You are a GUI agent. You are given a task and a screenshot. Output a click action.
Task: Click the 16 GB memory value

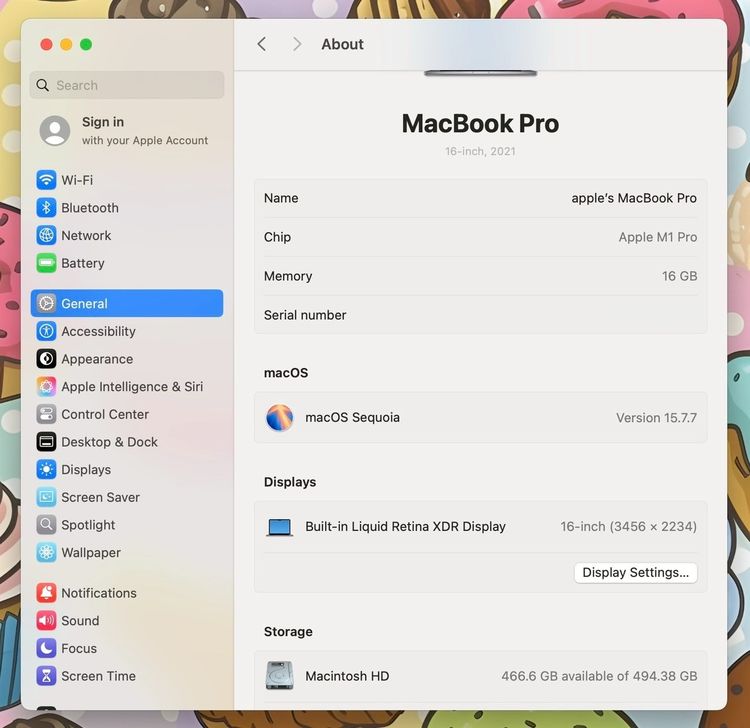click(680, 276)
